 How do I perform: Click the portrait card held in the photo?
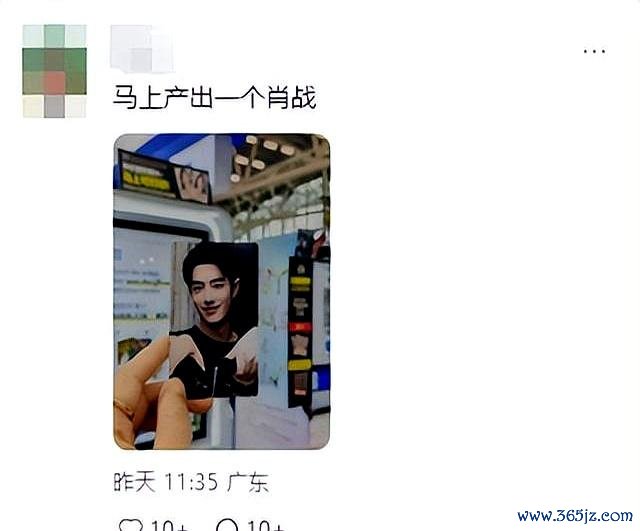(x=214, y=320)
